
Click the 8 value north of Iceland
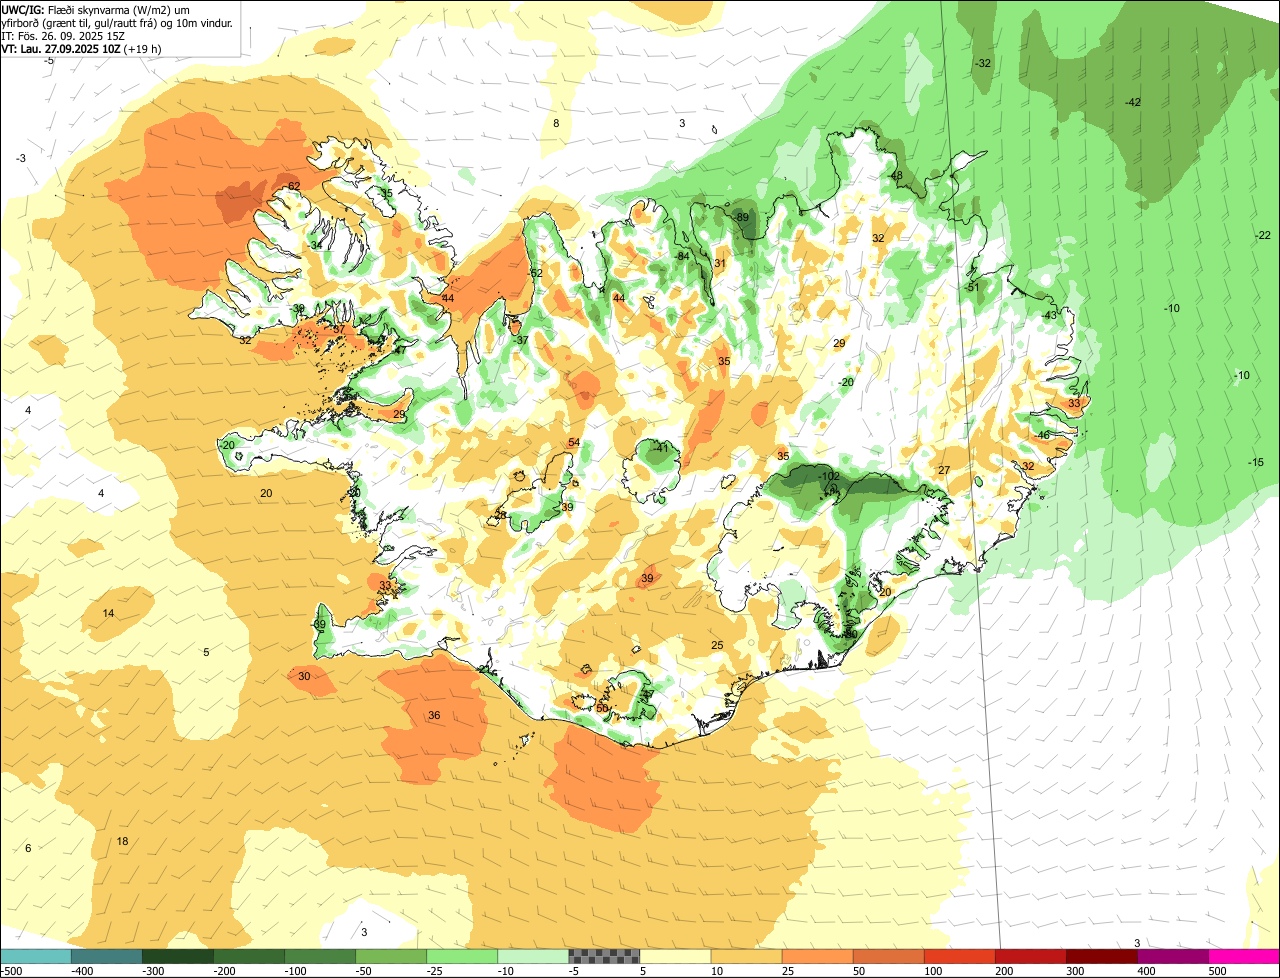pos(556,124)
